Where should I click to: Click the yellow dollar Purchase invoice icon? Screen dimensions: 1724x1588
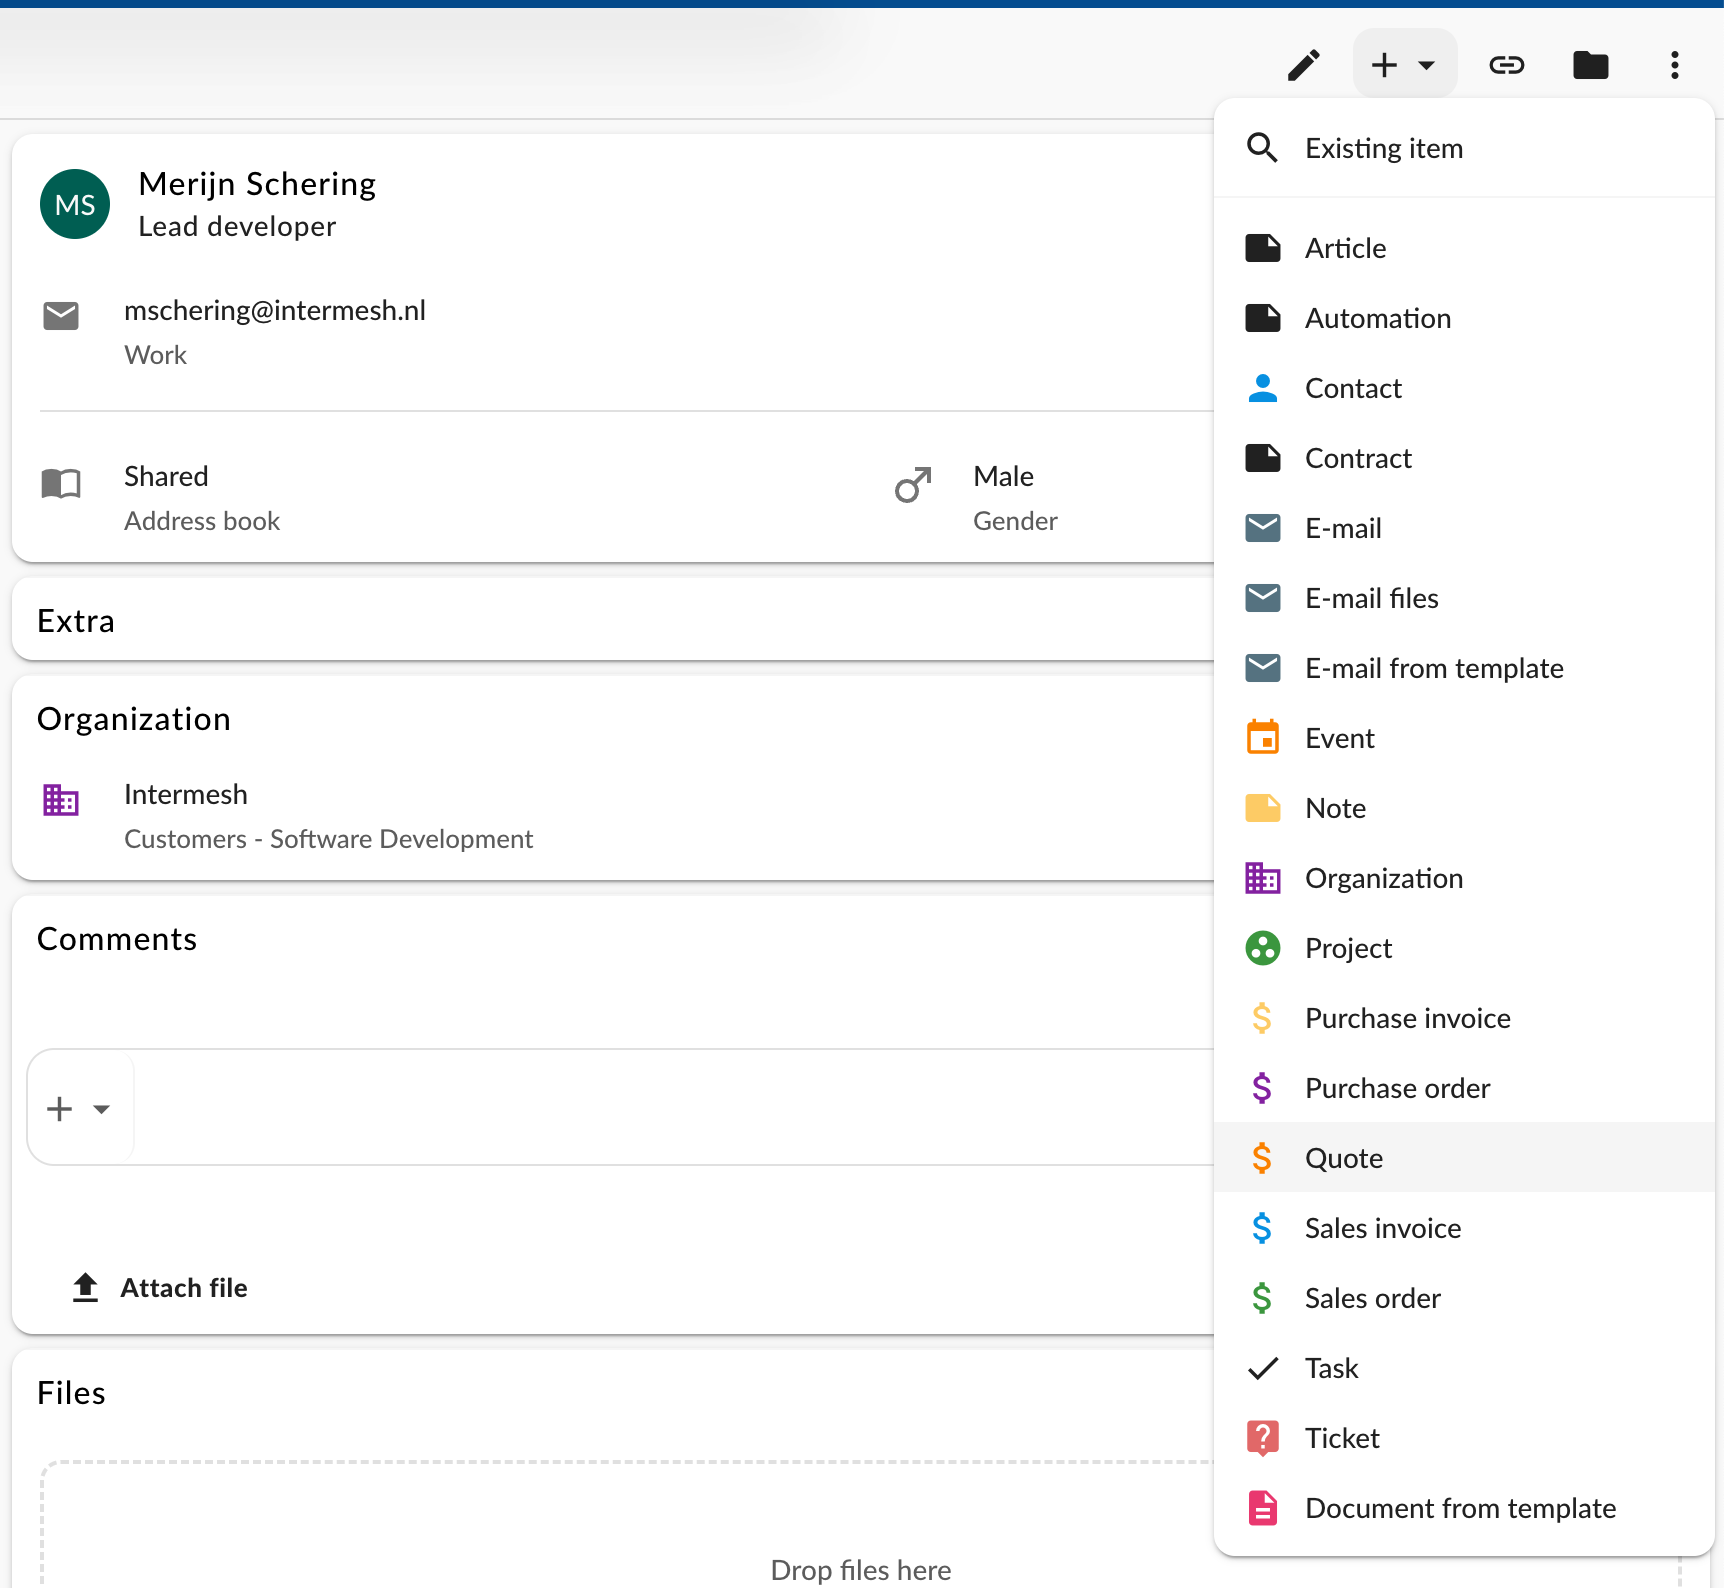[x=1262, y=1018]
